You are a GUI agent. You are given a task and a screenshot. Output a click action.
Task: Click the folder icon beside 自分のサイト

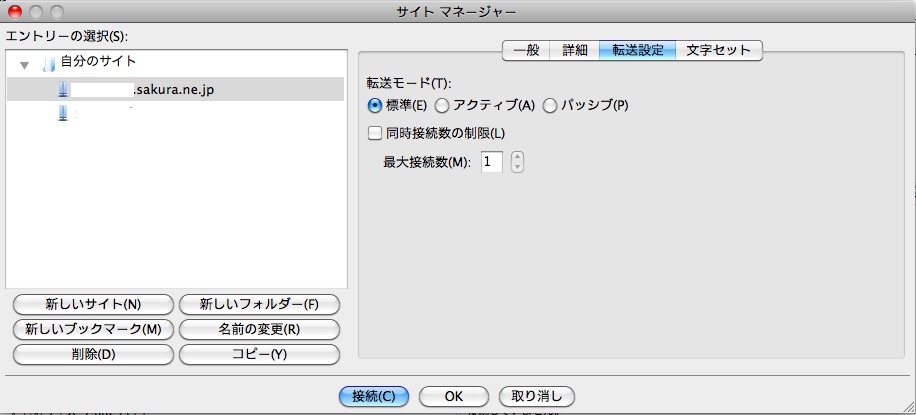(x=48, y=64)
